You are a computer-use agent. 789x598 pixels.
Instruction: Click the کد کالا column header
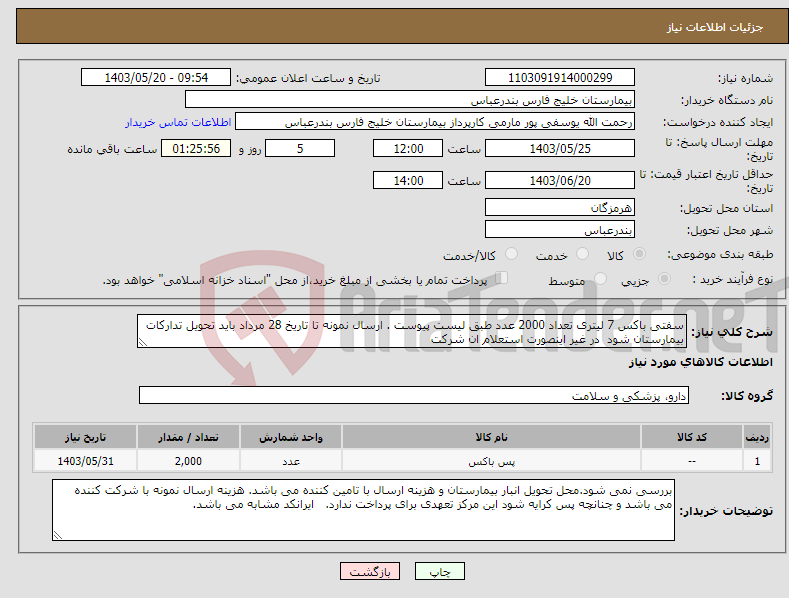point(692,437)
